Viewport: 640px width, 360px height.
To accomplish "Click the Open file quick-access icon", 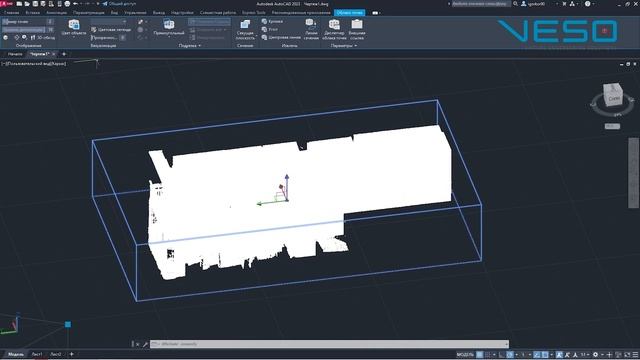I will pyautogui.click(x=27, y=4).
